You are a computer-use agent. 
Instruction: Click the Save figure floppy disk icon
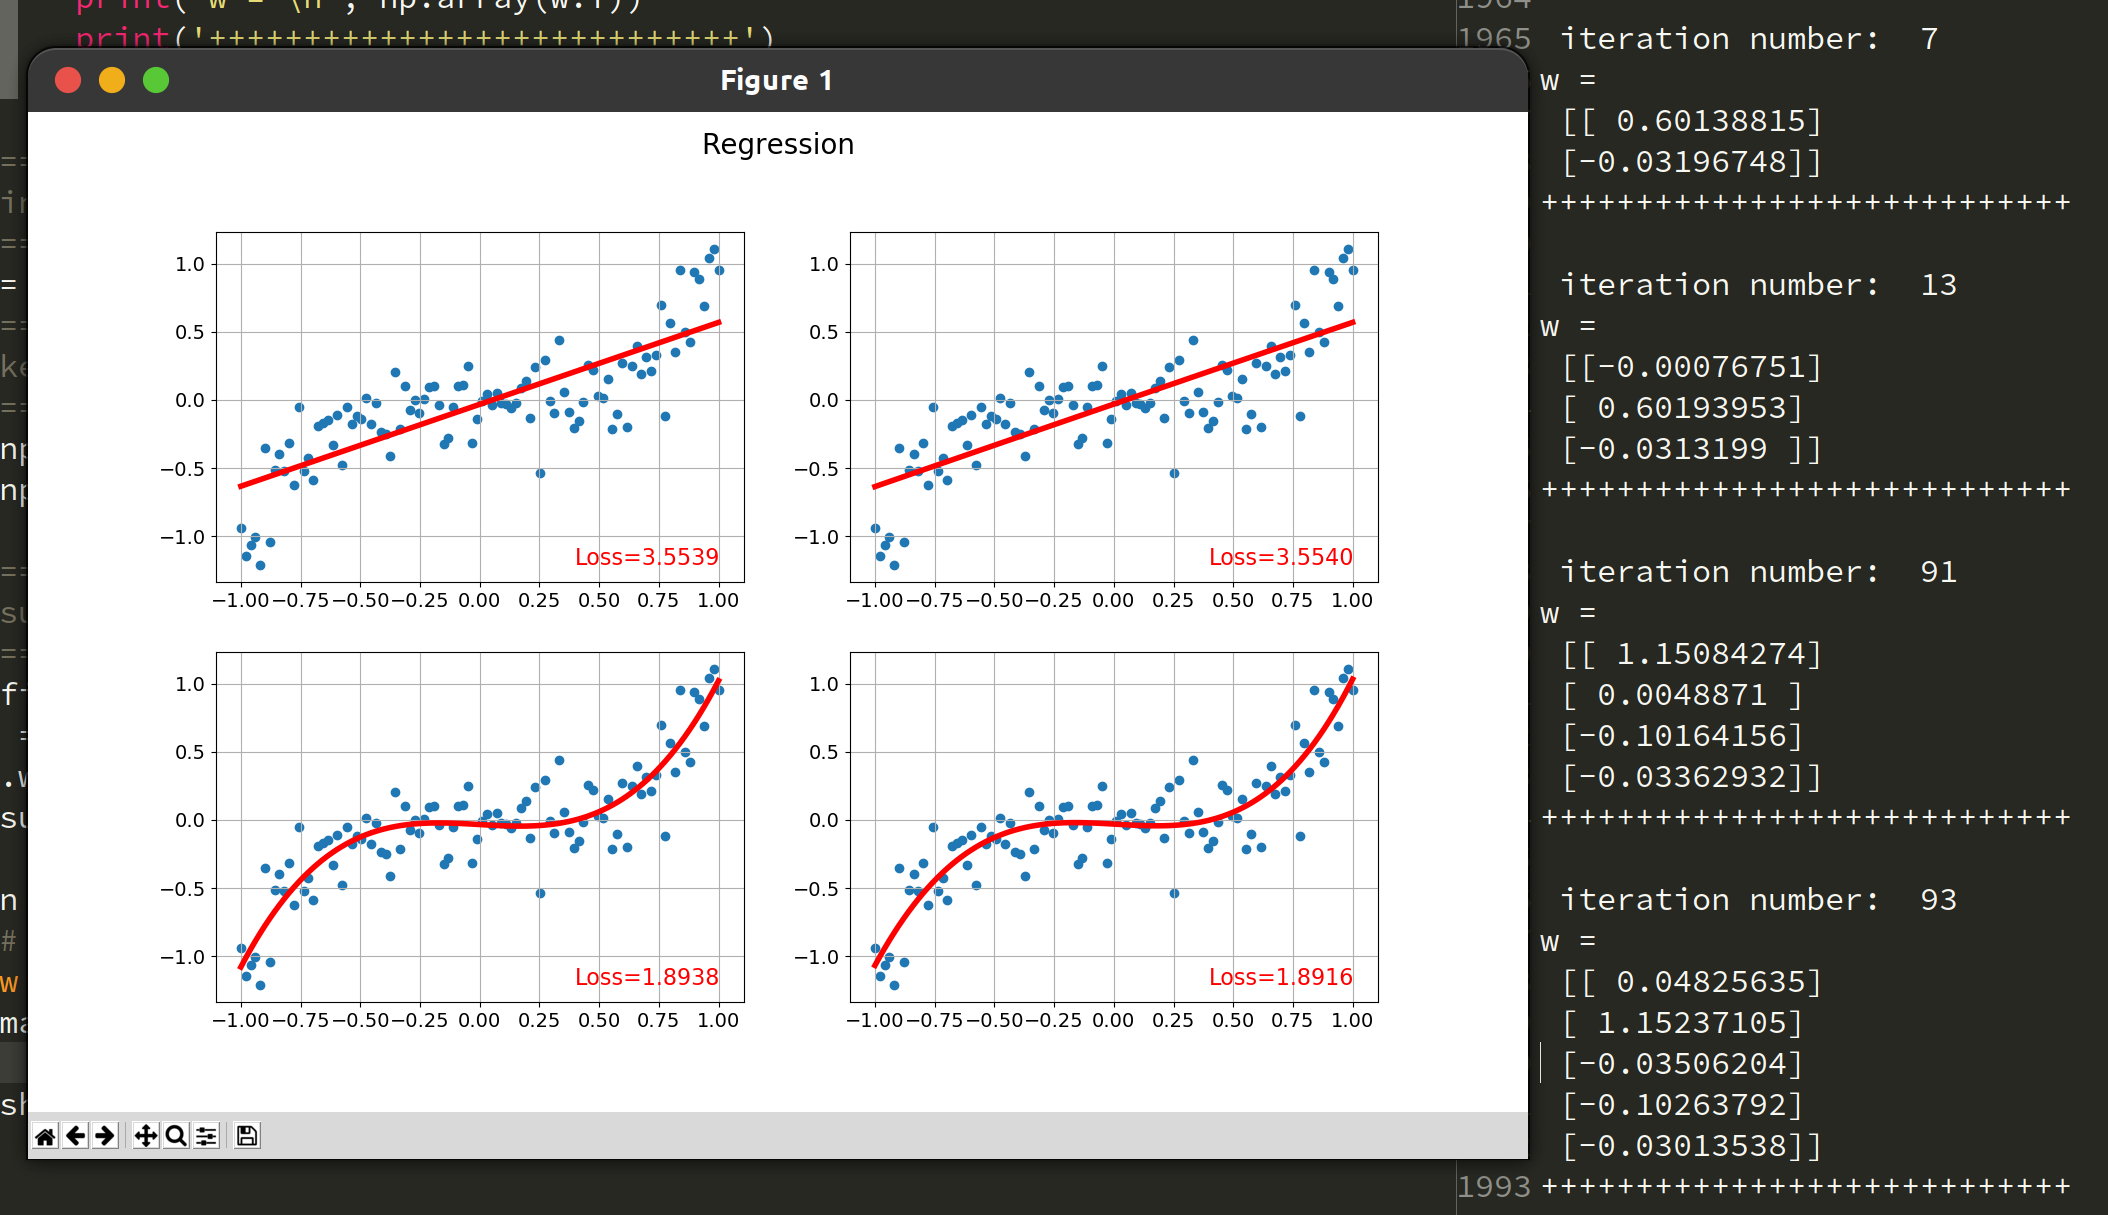click(247, 1136)
